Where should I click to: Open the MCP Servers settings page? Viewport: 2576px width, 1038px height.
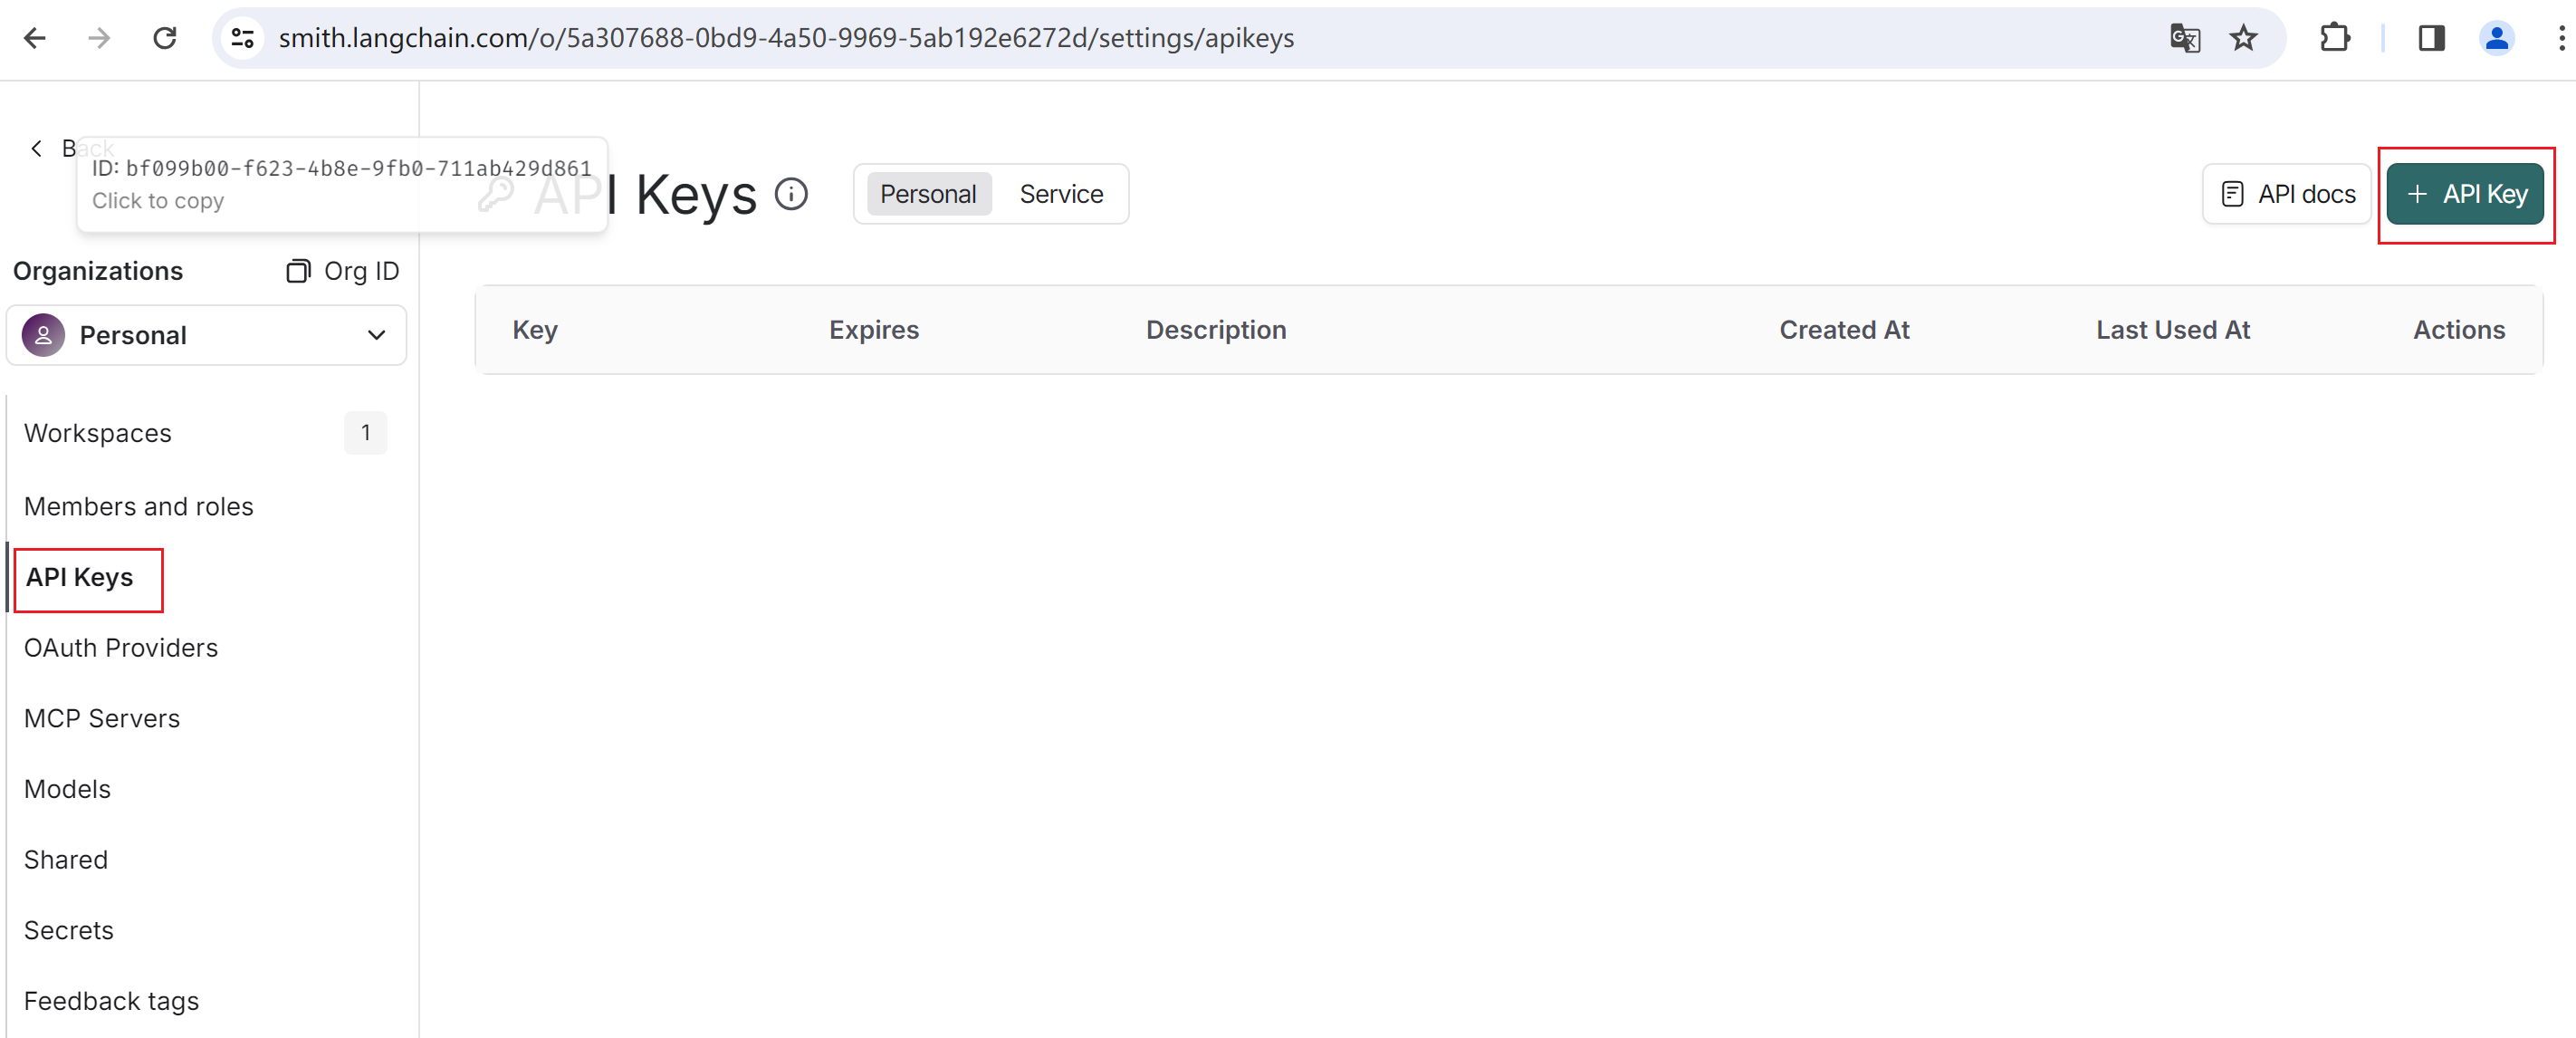click(x=102, y=718)
